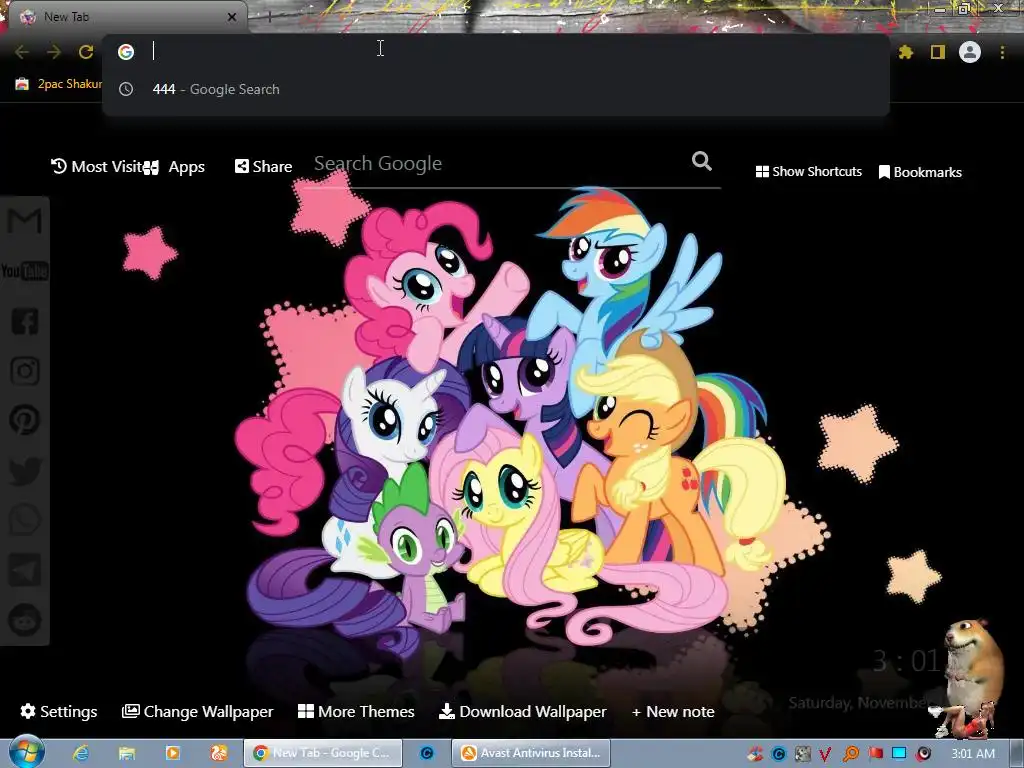This screenshot has width=1024, height=768.
Task: Open the Windows Start menu
Action: [26, 752]
